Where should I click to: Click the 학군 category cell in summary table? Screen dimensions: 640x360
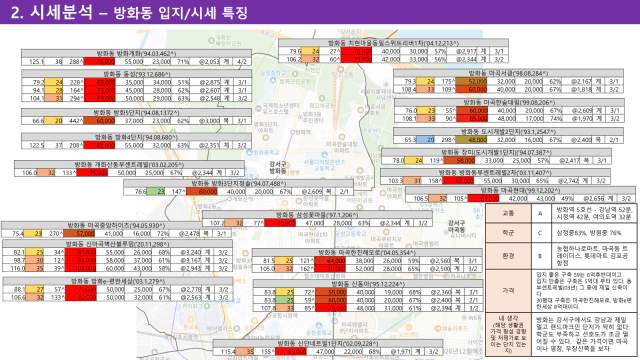tap(508, 233)
